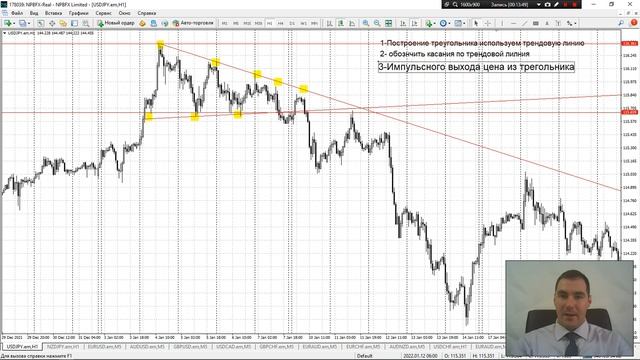Click the search magnifier icon in toolbar
The height and width of the screenshot is (360, 640).
coord(621,23)
